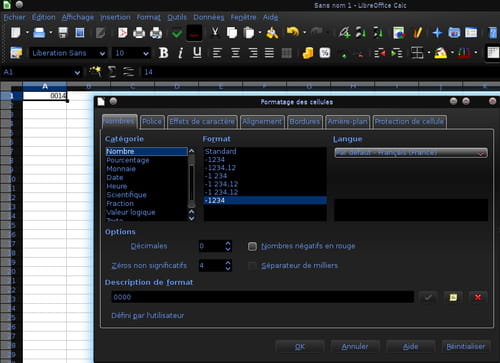Click cell A1 containing 0014
The image size is (500, 363).
coord(45,96)
